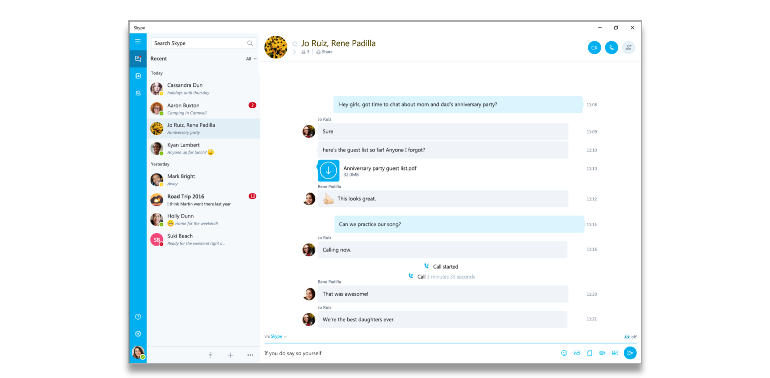770x378 pixels.
Task: Click the send message button
Action: point(630,353)
